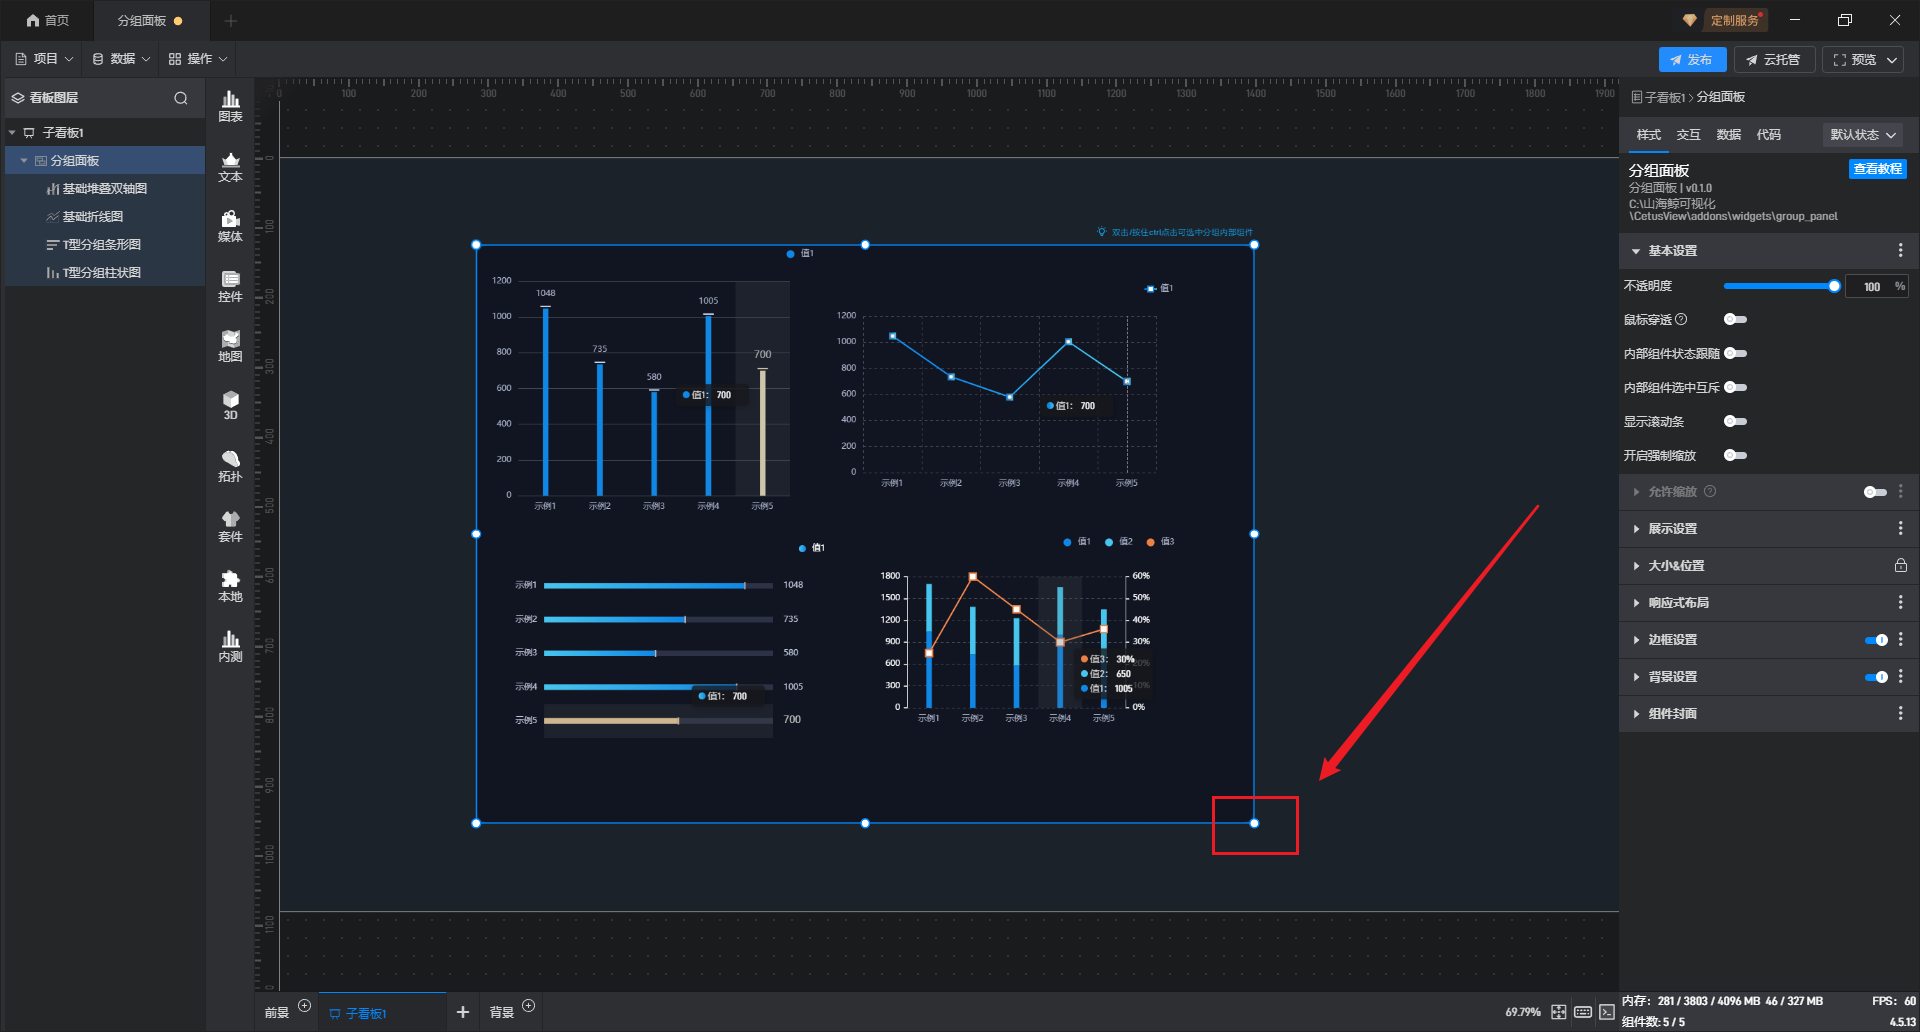Open the 默认状态 dropdown
The width and height of the screenshot is (1920, 1032).
tap(1862, 135)
